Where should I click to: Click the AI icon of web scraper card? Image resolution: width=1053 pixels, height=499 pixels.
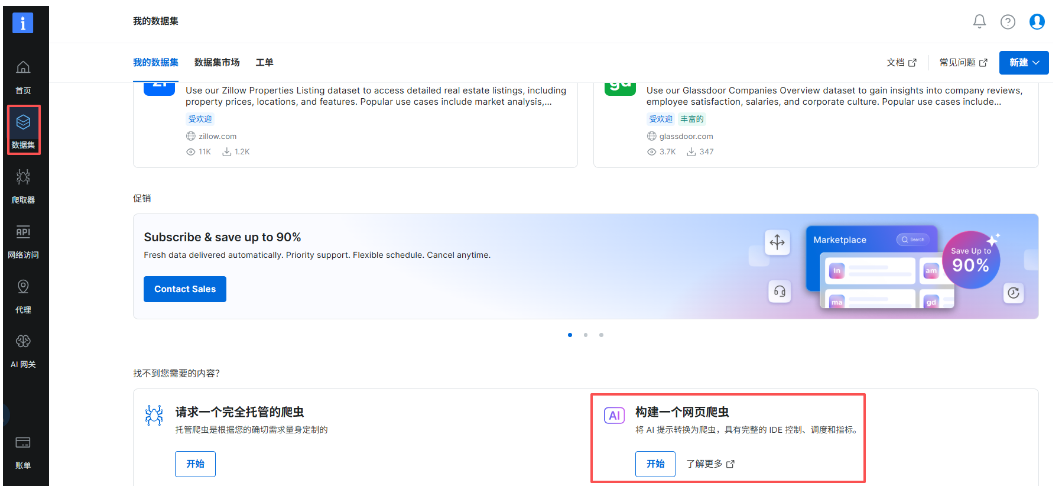[x=614, y=416]
